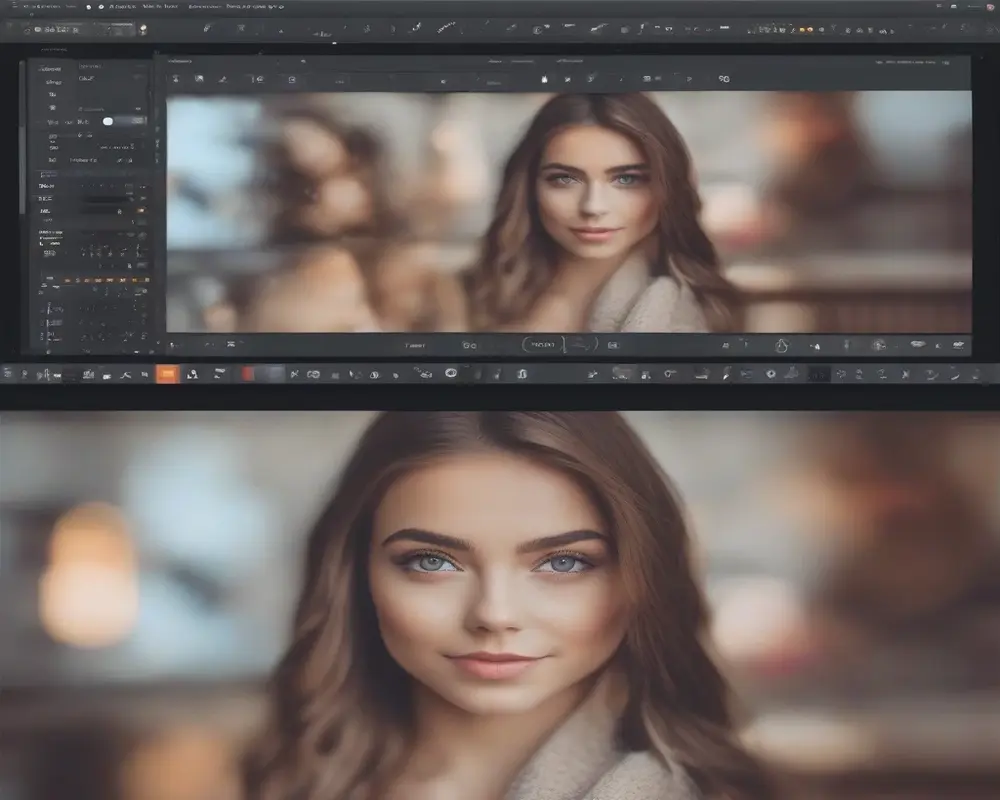Click the curve icon left of orange button
The height and width of the screenshot is (800, 1000).
click(x=126, y=374)
